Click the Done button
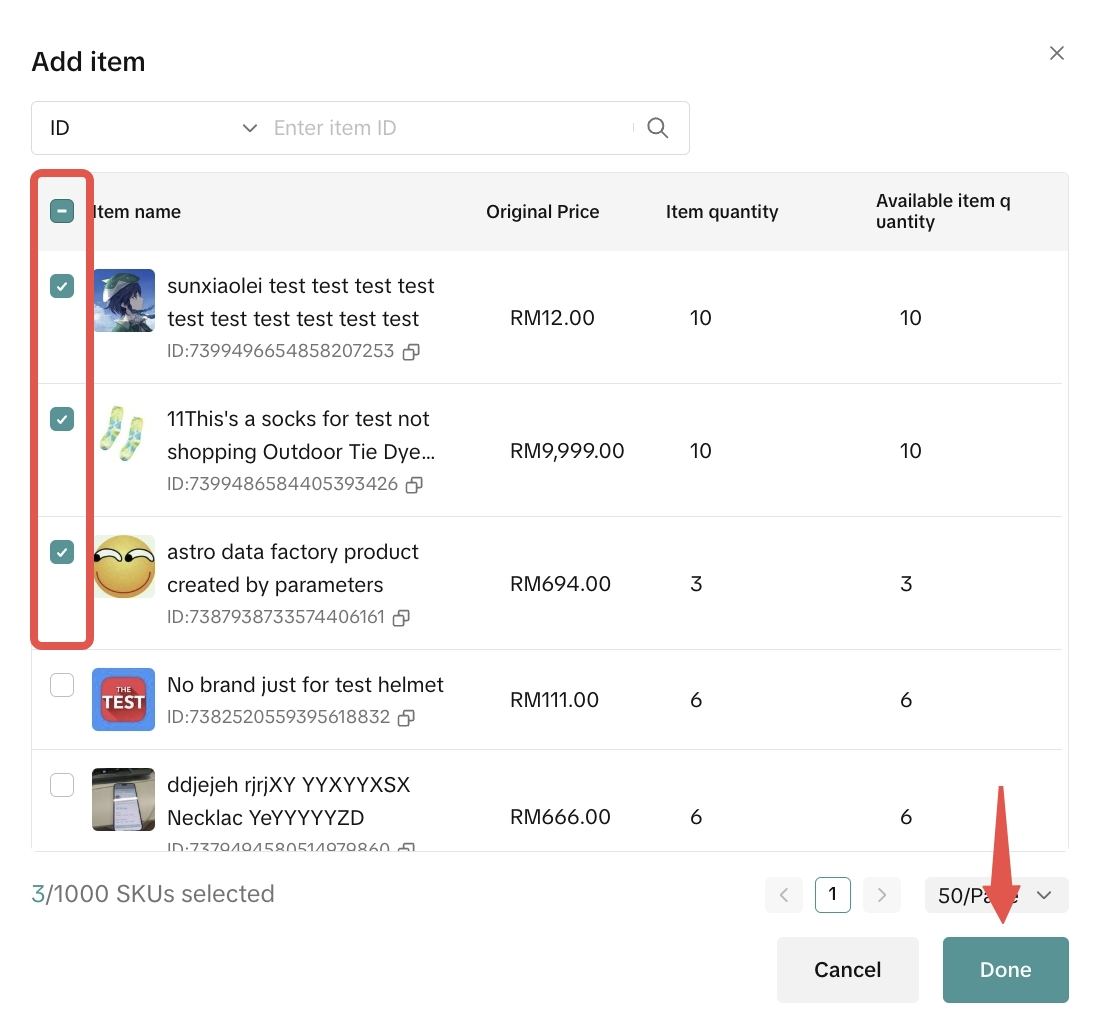Viewport: 1095px width, 1028px height. [x=1006, y=970]
